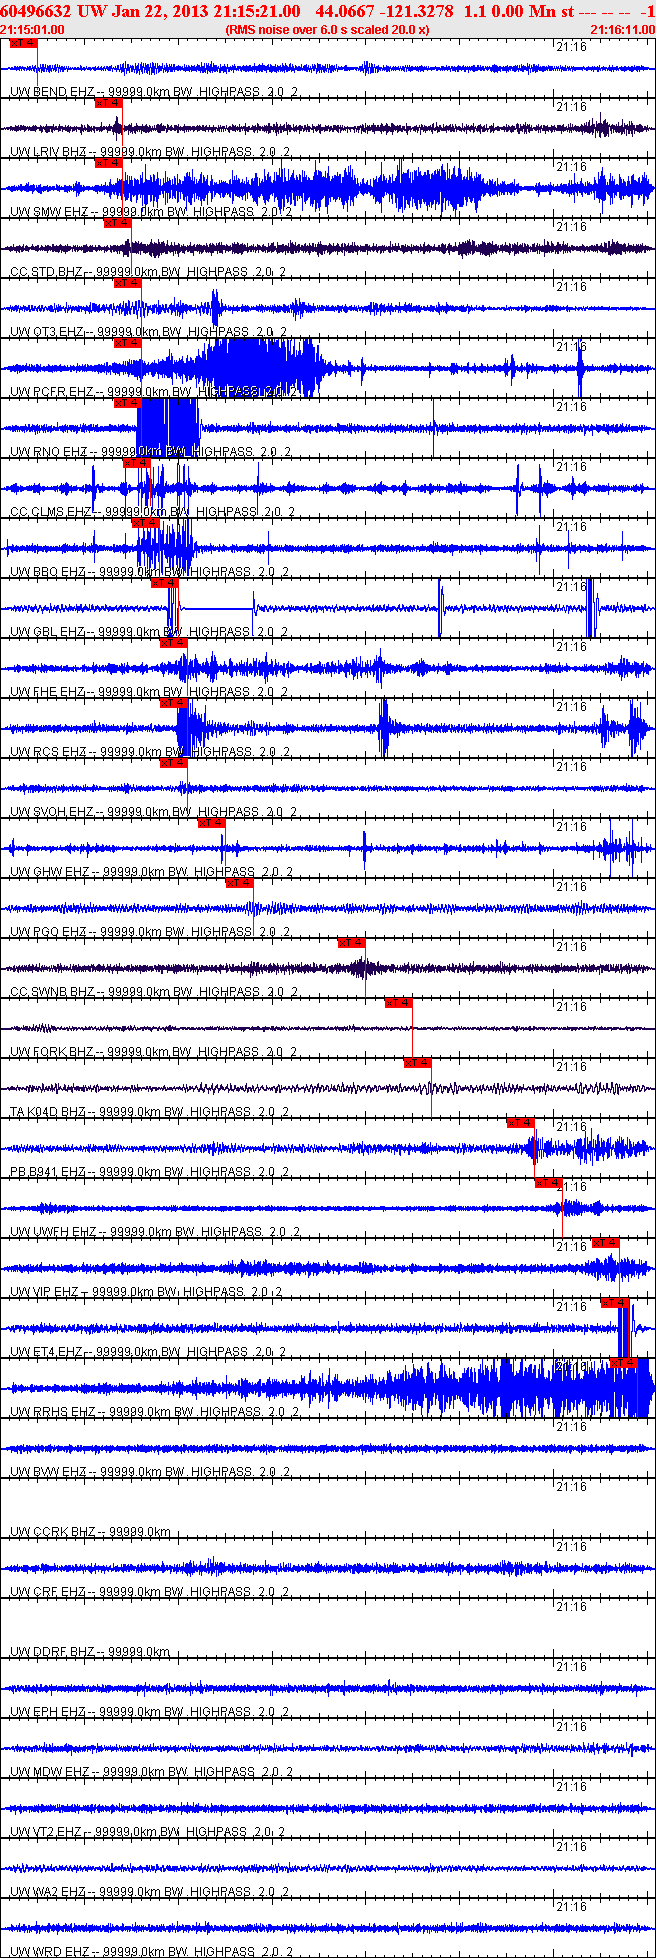Click the red pick flag on OT3 trace

click(x=127, y=283)
